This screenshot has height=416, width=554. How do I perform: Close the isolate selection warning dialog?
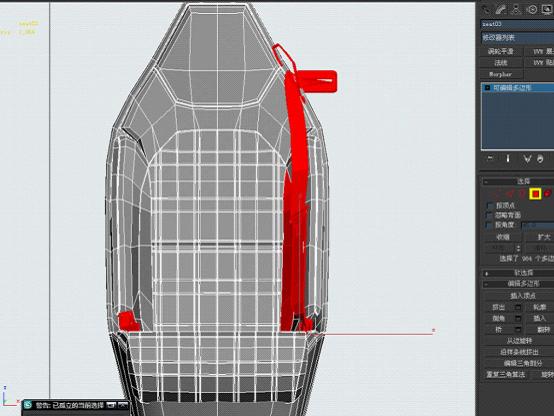coord(122,405)
